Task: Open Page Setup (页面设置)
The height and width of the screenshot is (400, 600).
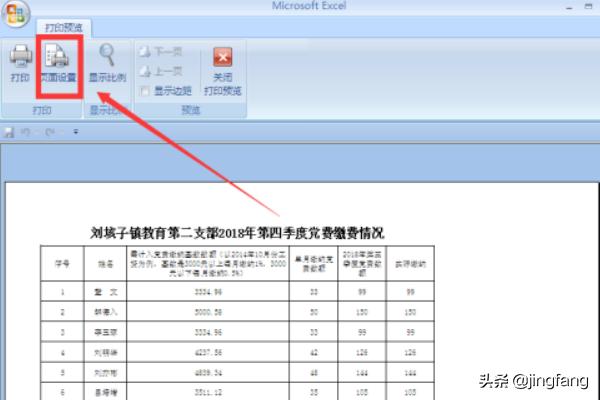Action: pos(57,64)
